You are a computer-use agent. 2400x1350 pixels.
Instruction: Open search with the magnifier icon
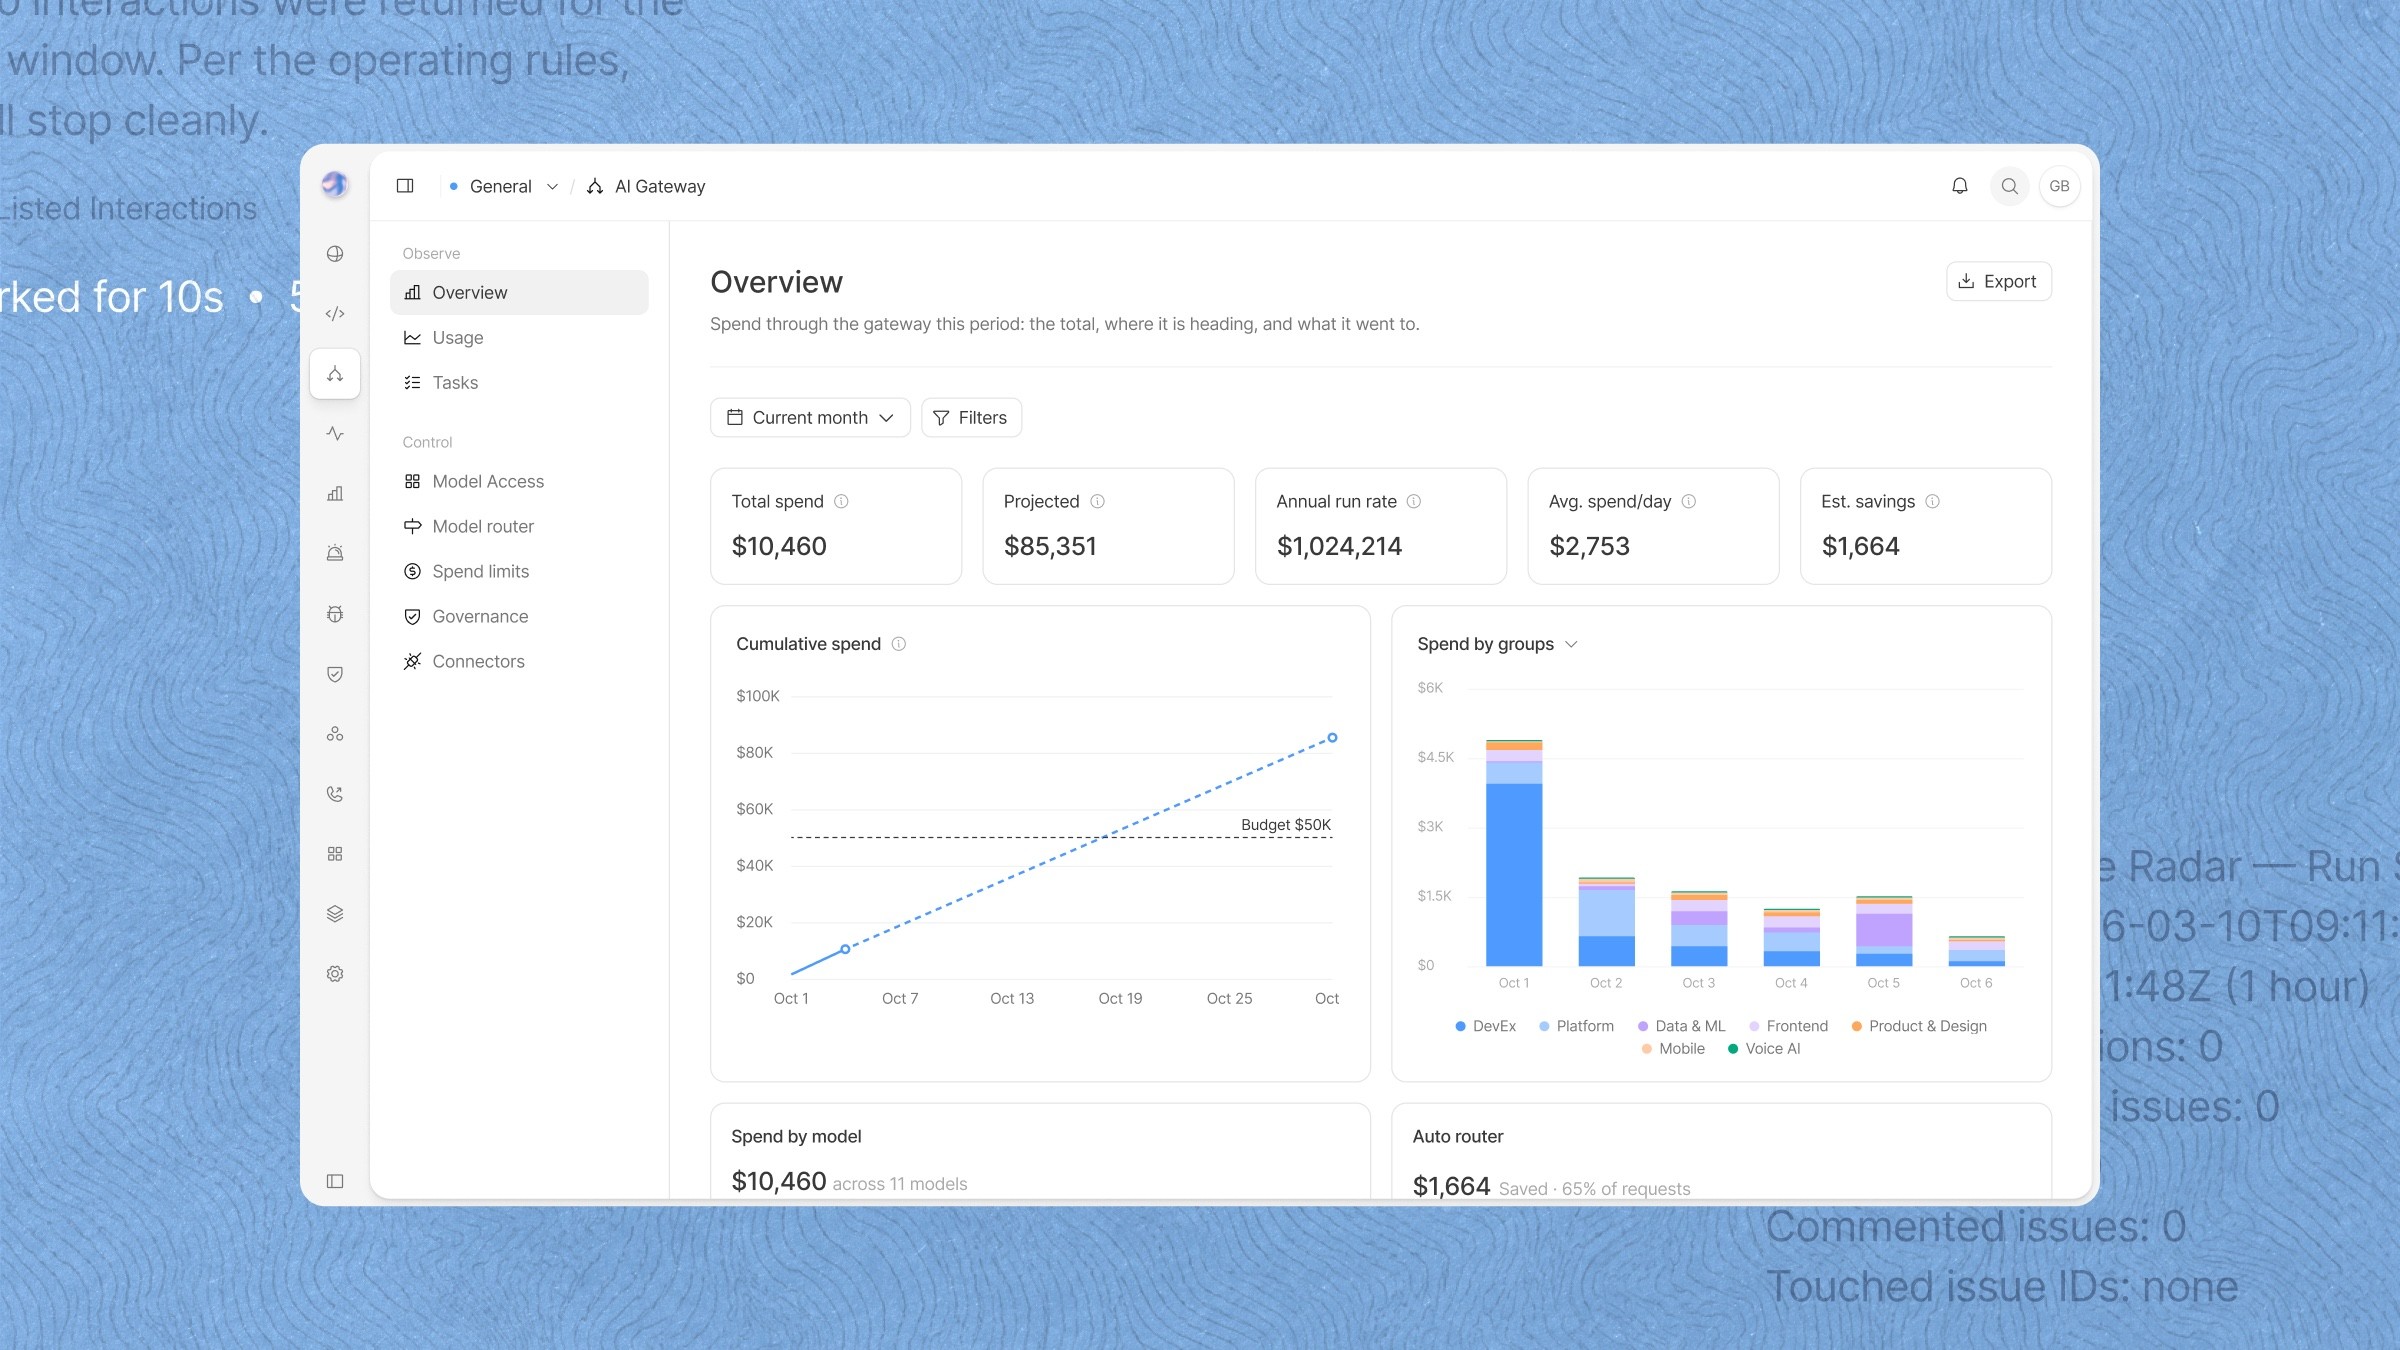click(x=2009, y=186)
